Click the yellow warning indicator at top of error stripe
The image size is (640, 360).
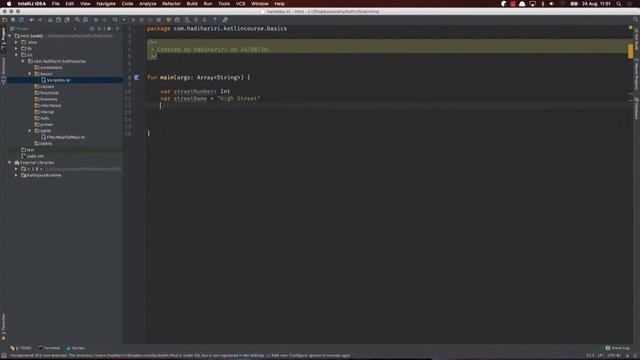(x=631, y=28)
